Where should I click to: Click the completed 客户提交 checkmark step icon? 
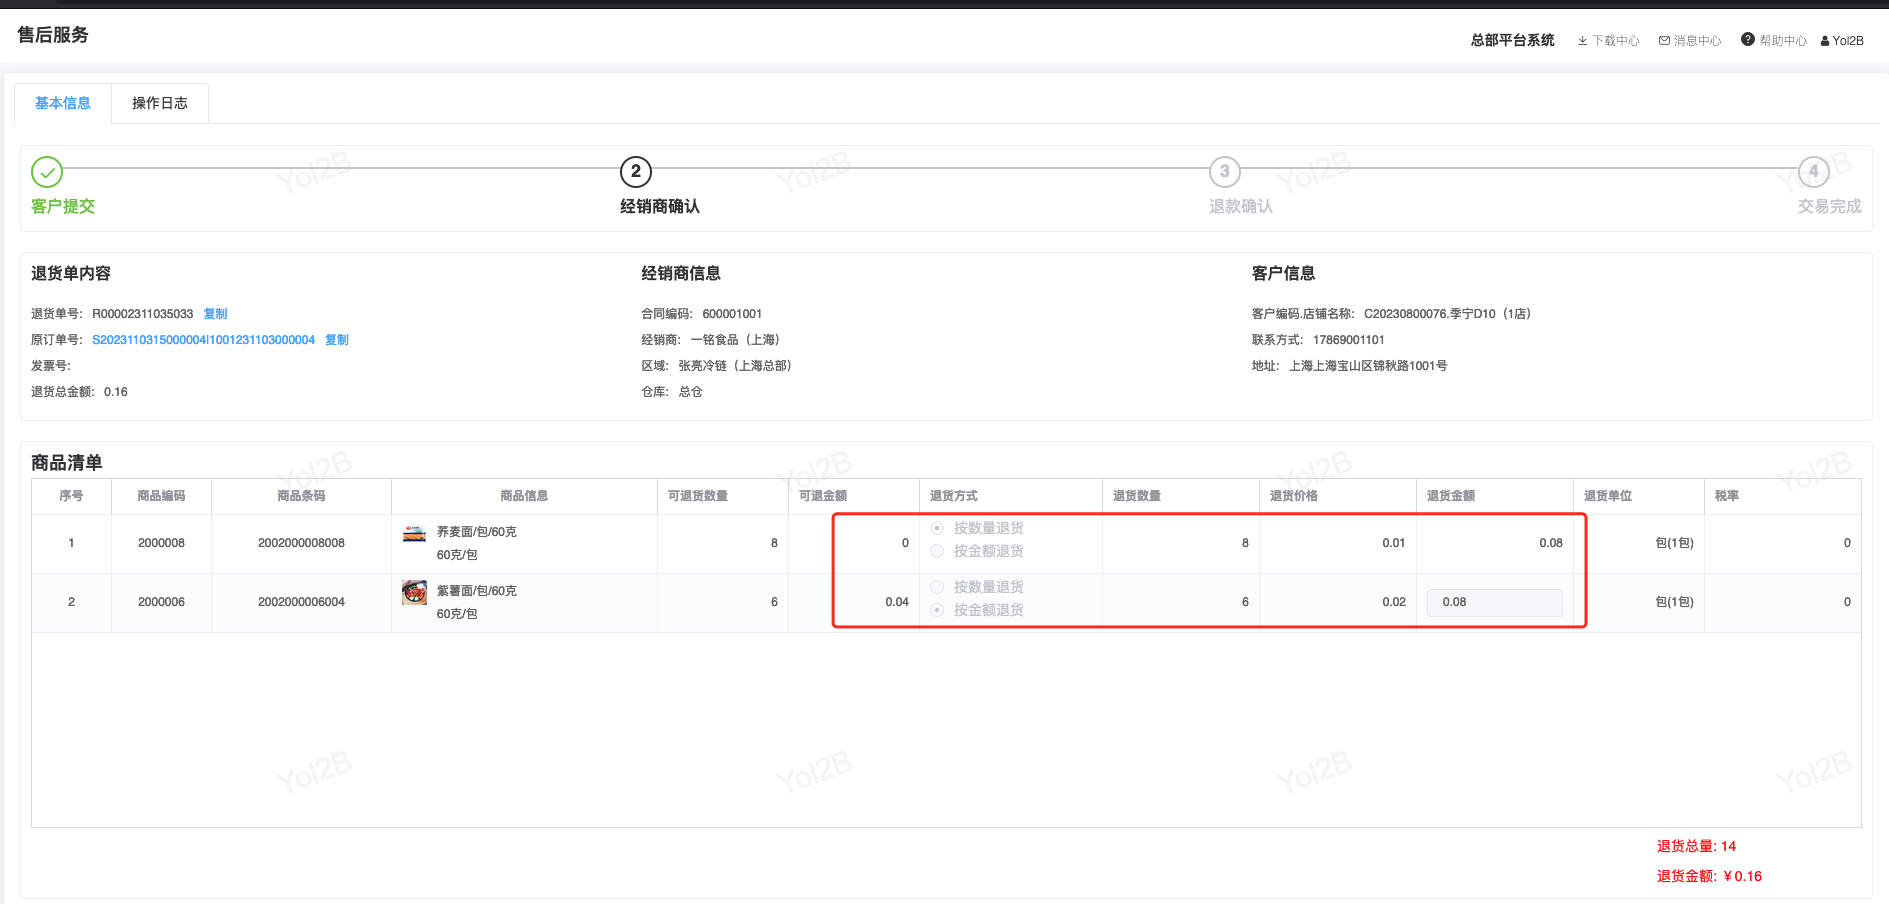point(47,172)
